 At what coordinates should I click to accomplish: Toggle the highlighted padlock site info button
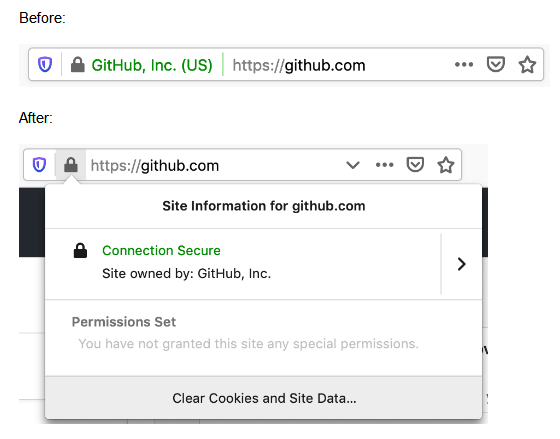click(x=71, y=165)
